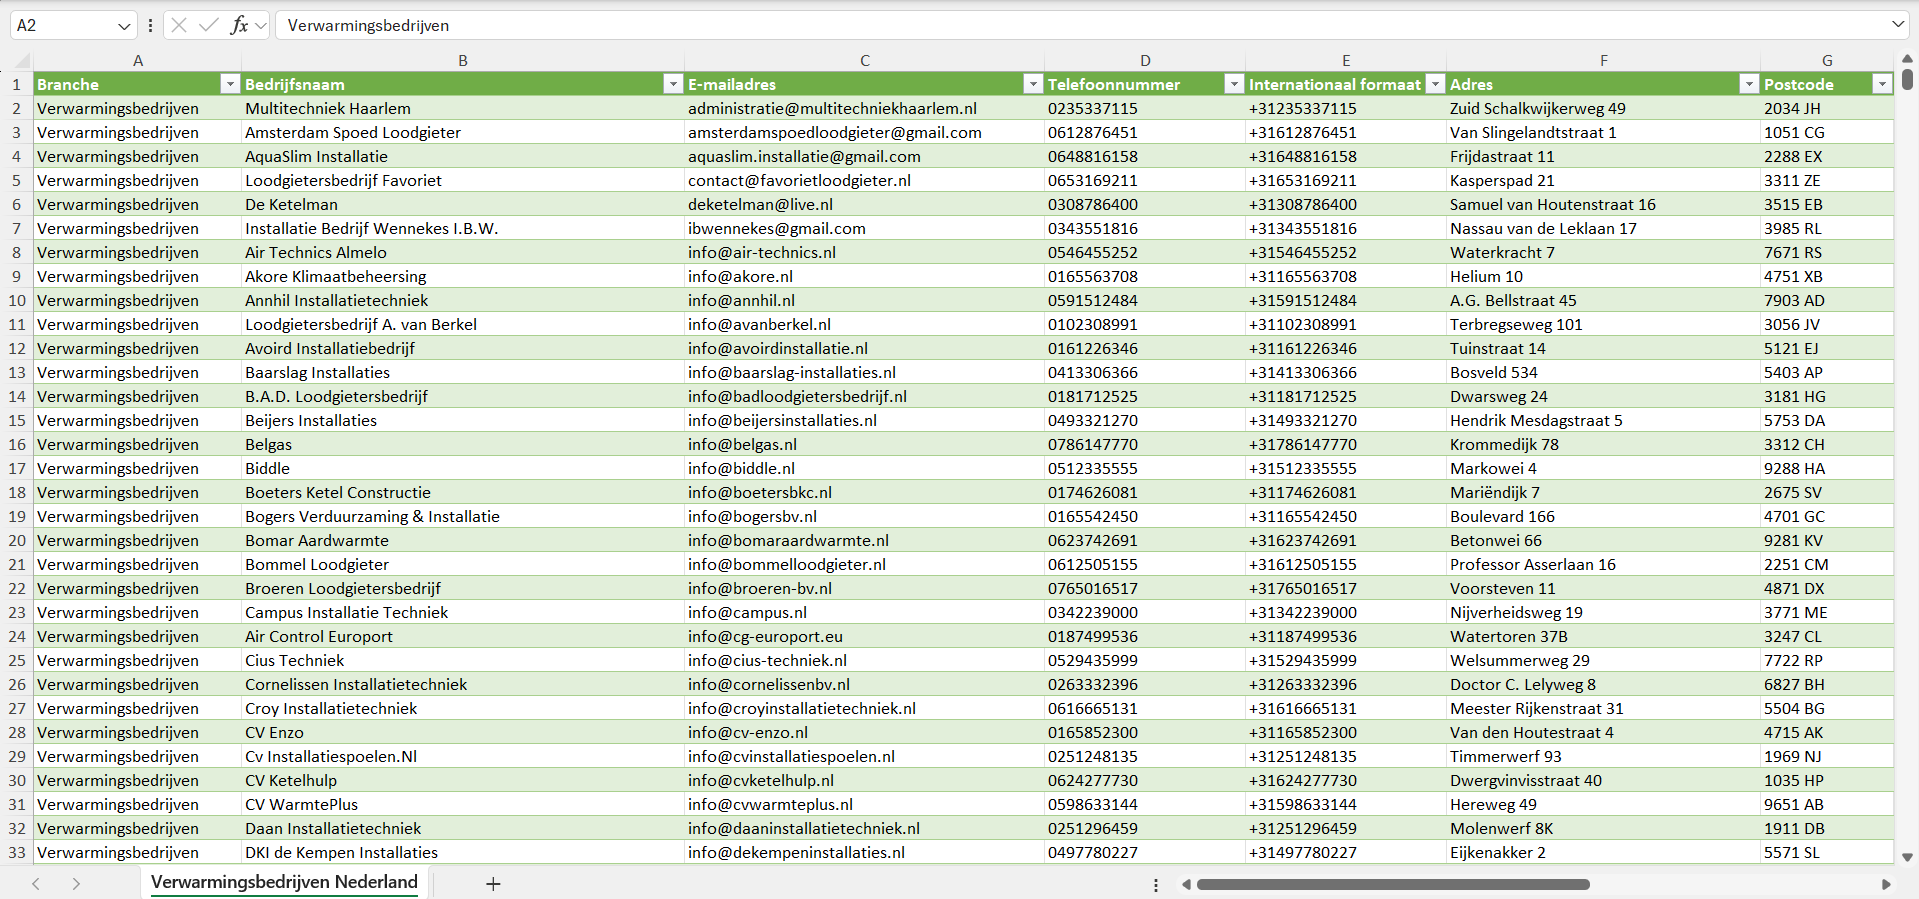Click the Cancel X icon in formula bar
Screen dimensions: 1919x899
coord(179,25)
